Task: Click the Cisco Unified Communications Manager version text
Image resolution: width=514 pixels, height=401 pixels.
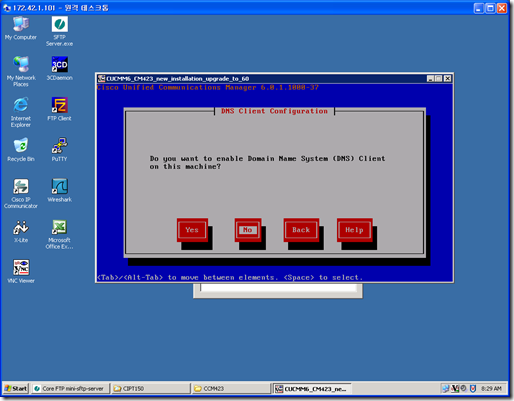Action: (x=208, y=87)
